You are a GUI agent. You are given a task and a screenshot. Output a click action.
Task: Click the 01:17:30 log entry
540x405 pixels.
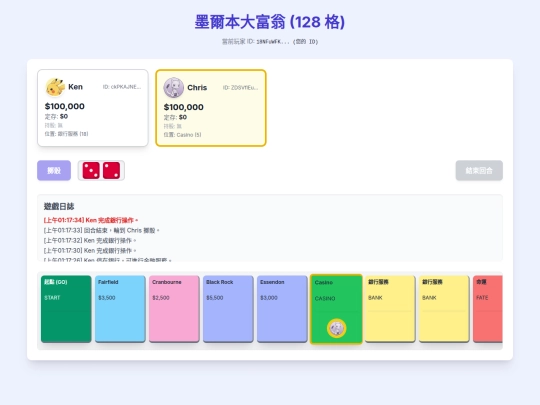[x=90, y=250]
